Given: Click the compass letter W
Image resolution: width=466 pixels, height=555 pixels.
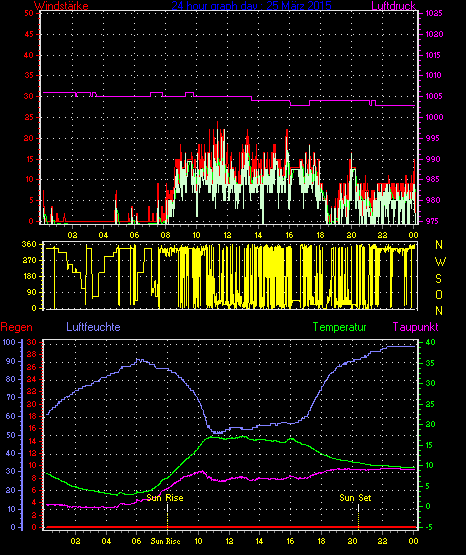Looking at the screenshot, I should 440,262.
